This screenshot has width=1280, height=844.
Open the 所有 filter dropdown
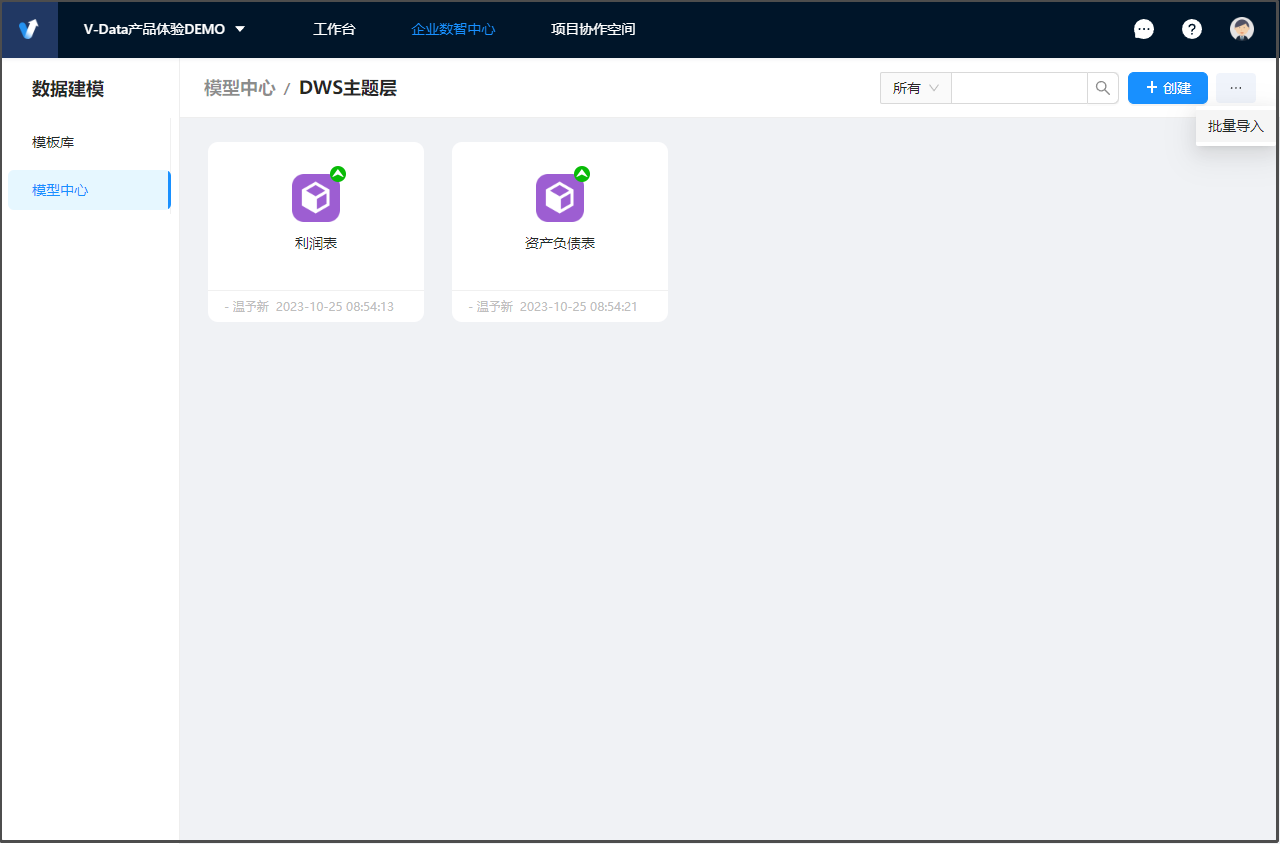point(915,88)
